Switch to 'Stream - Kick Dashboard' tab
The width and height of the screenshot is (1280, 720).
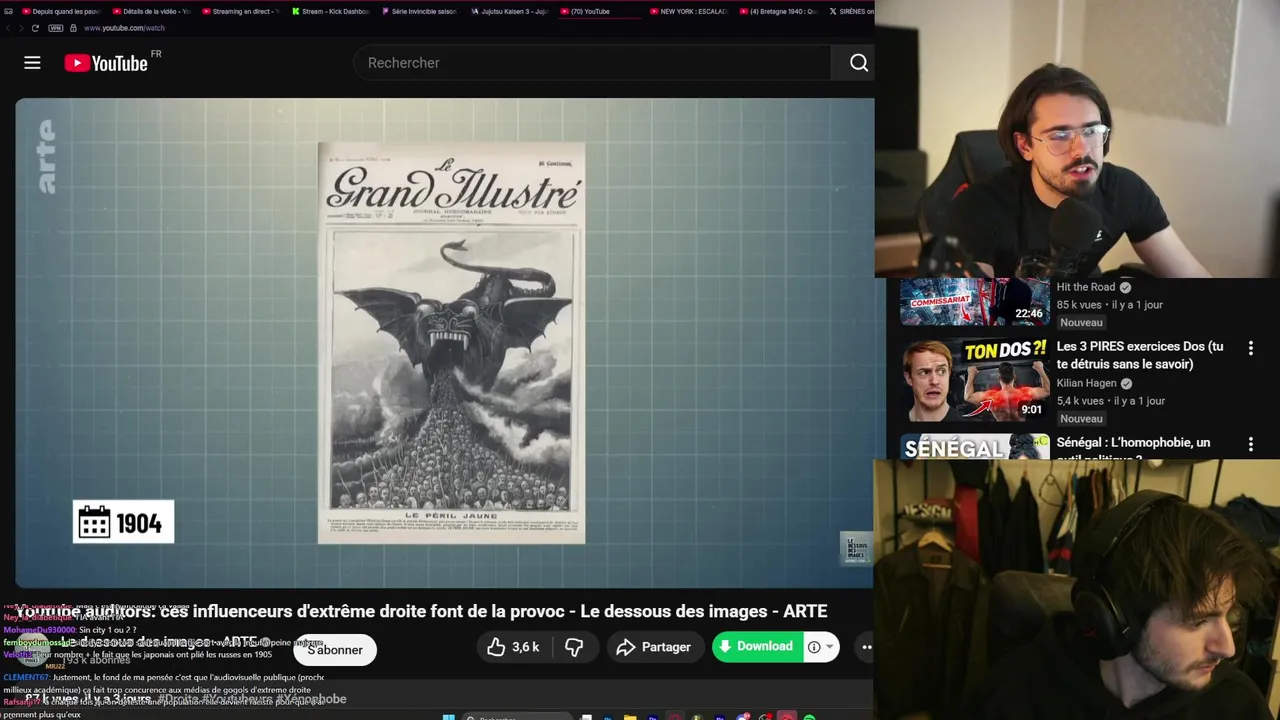(330, 11)
